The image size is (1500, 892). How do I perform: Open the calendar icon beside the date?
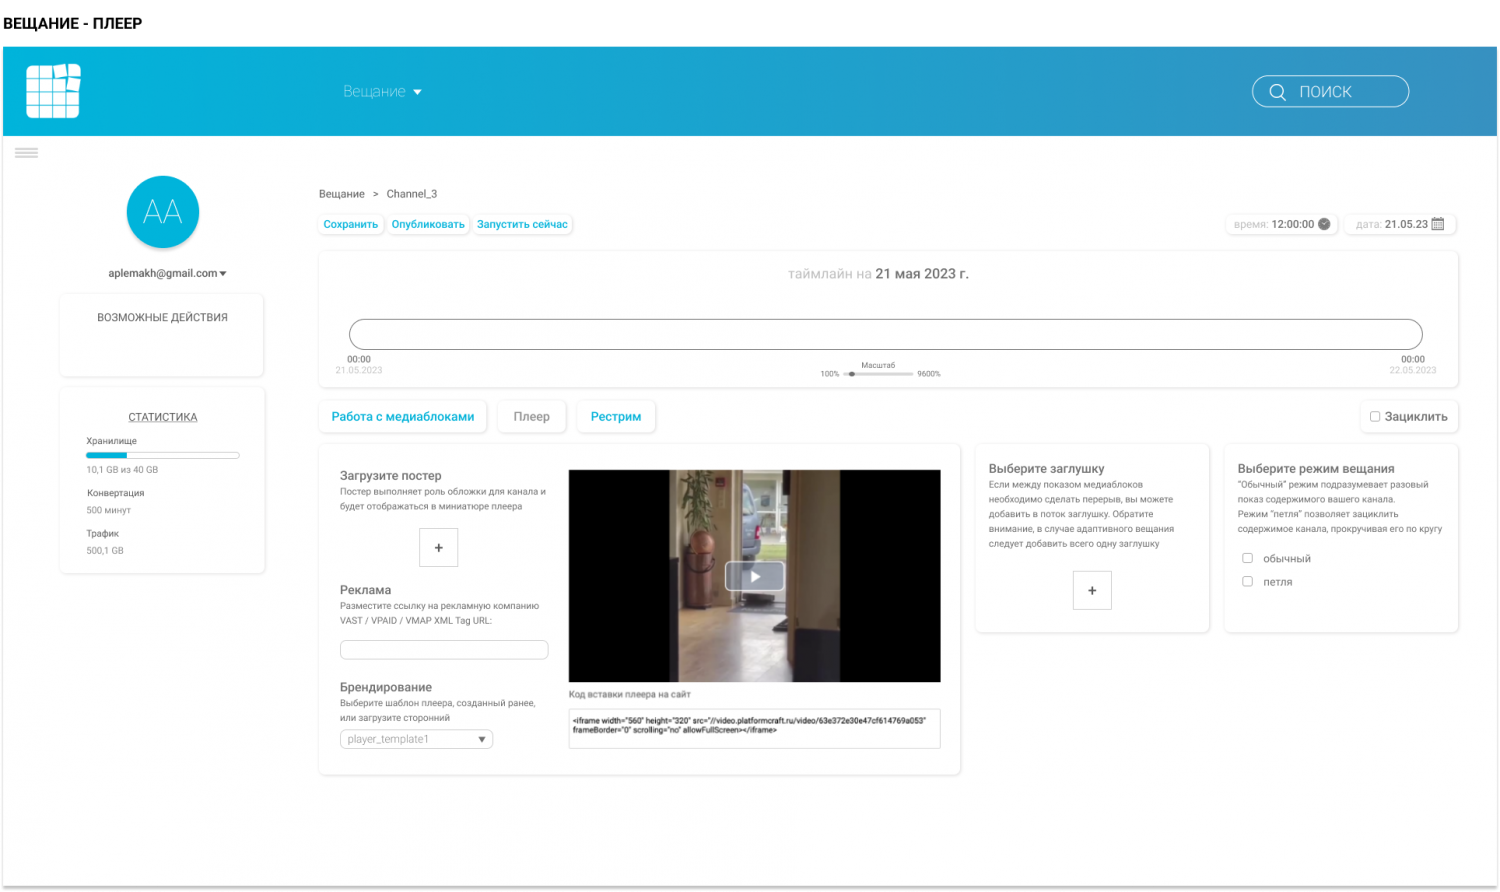[x=1438, y=224]
